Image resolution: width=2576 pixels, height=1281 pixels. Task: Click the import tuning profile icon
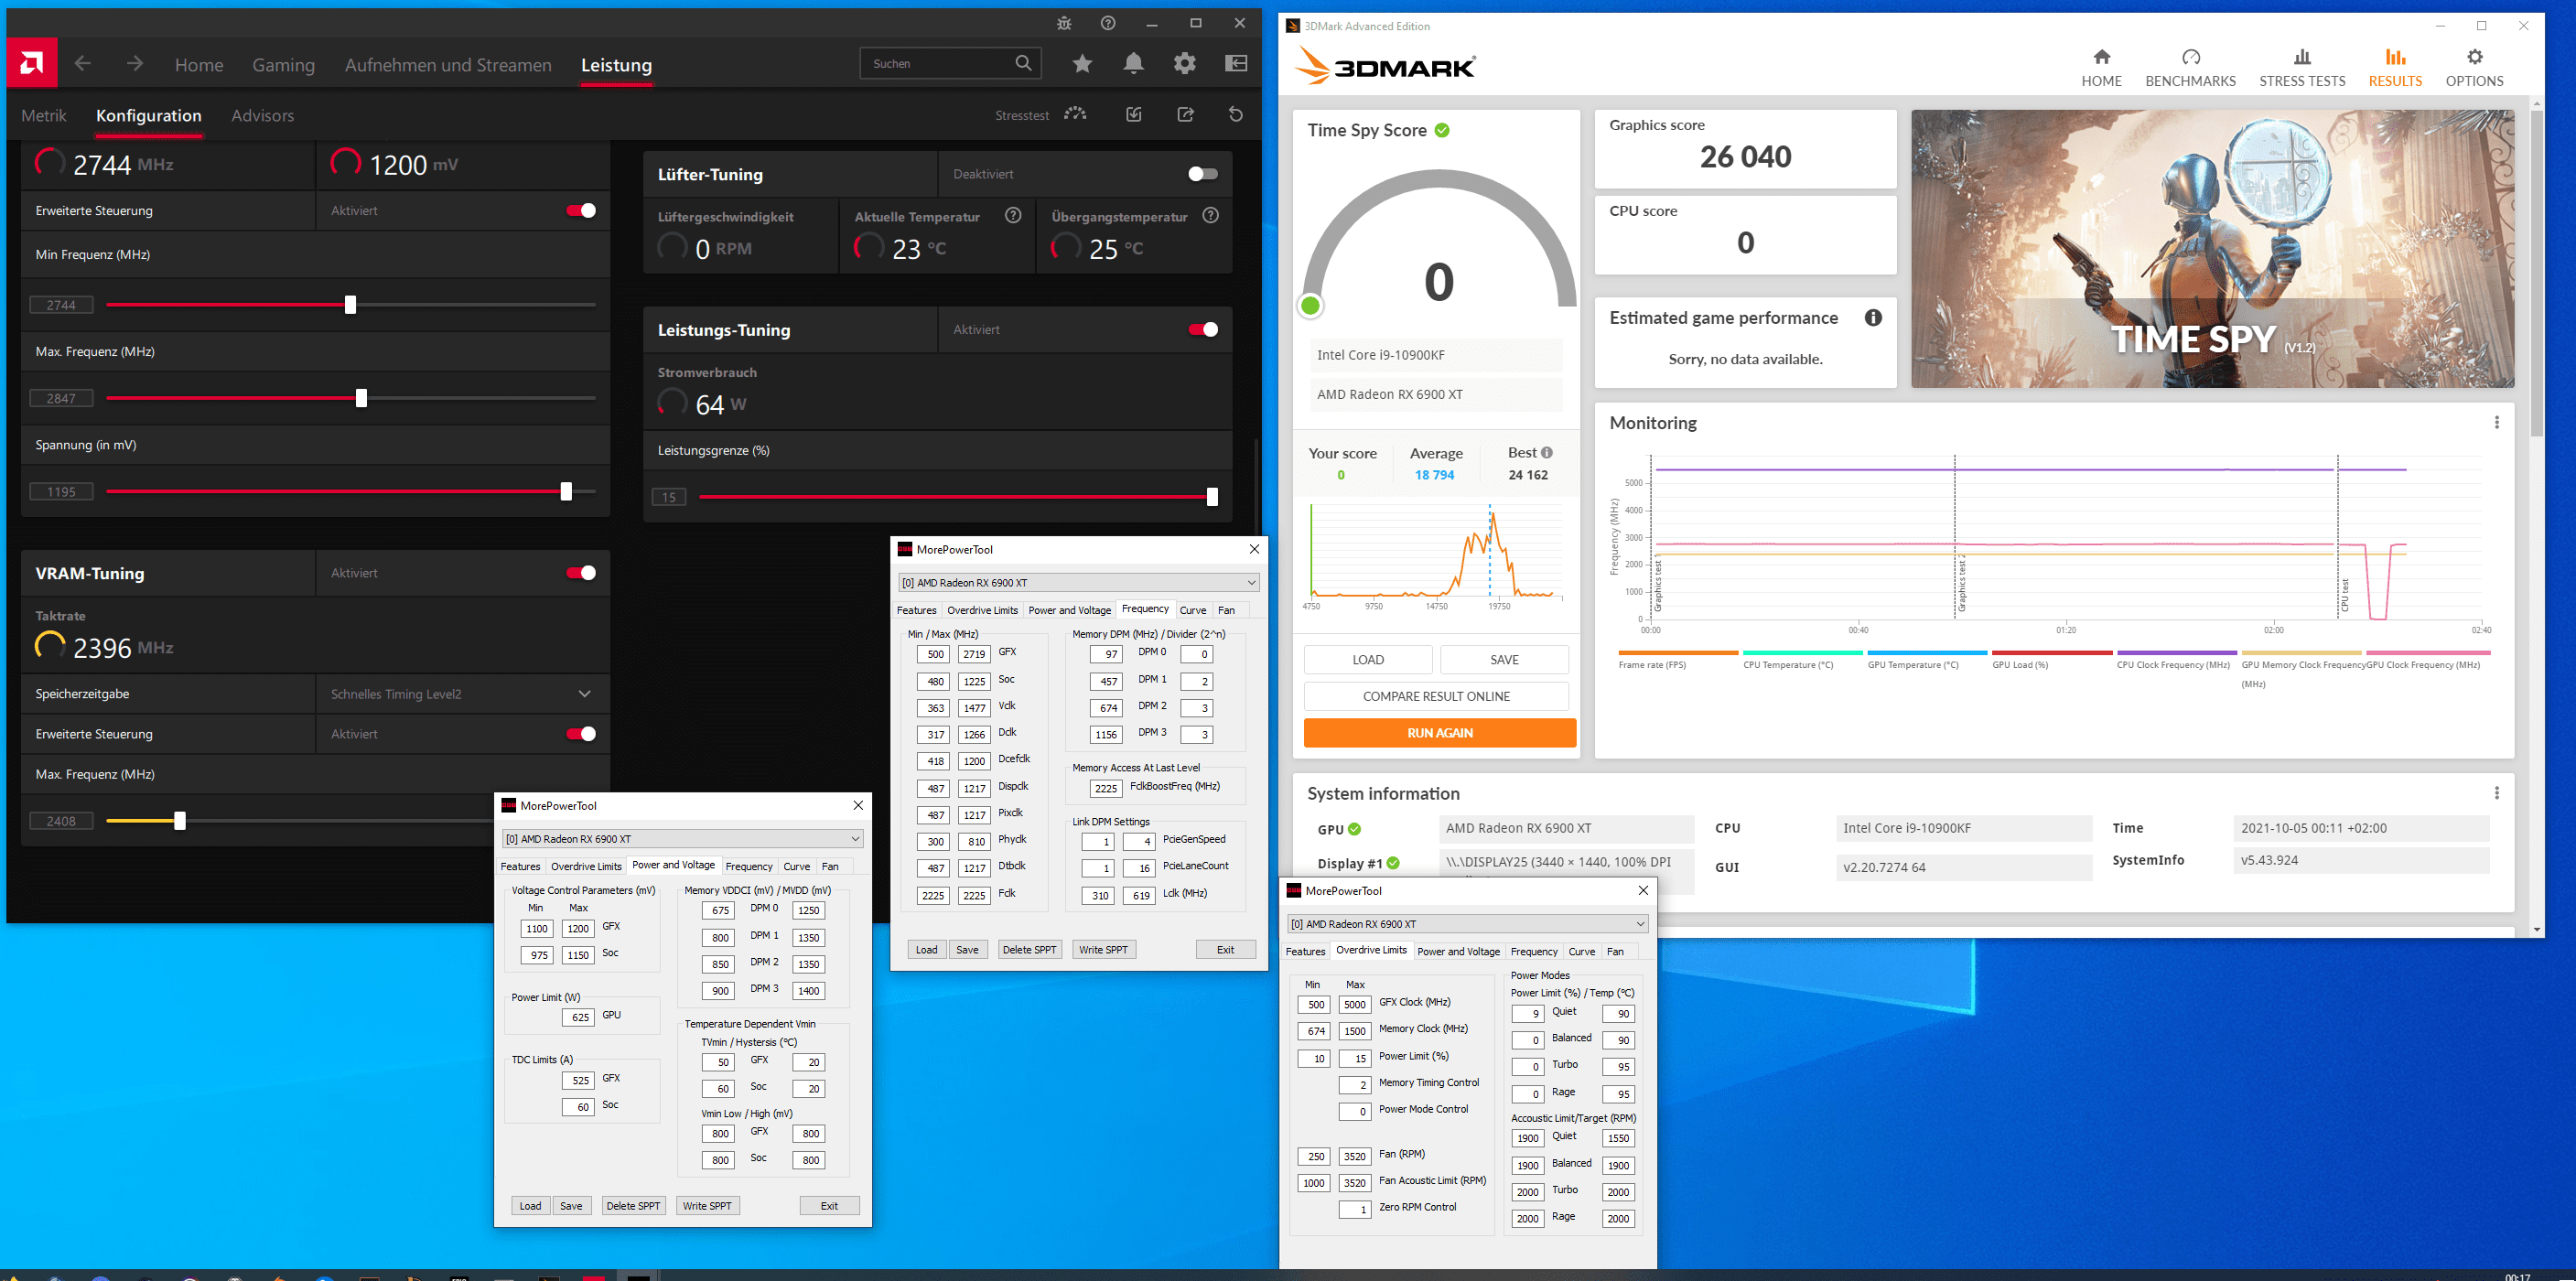pyautogui.click(x=1134, y=114)
